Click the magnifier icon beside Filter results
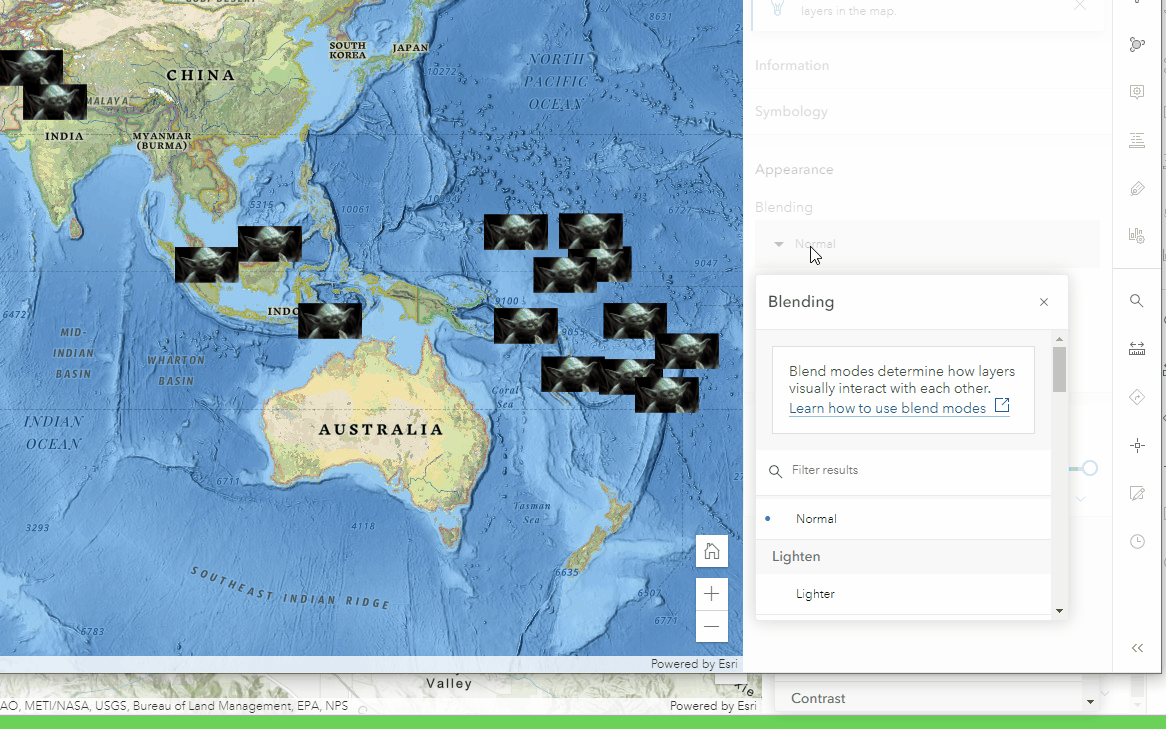The image size is (1166, 729). click(775, 471)
